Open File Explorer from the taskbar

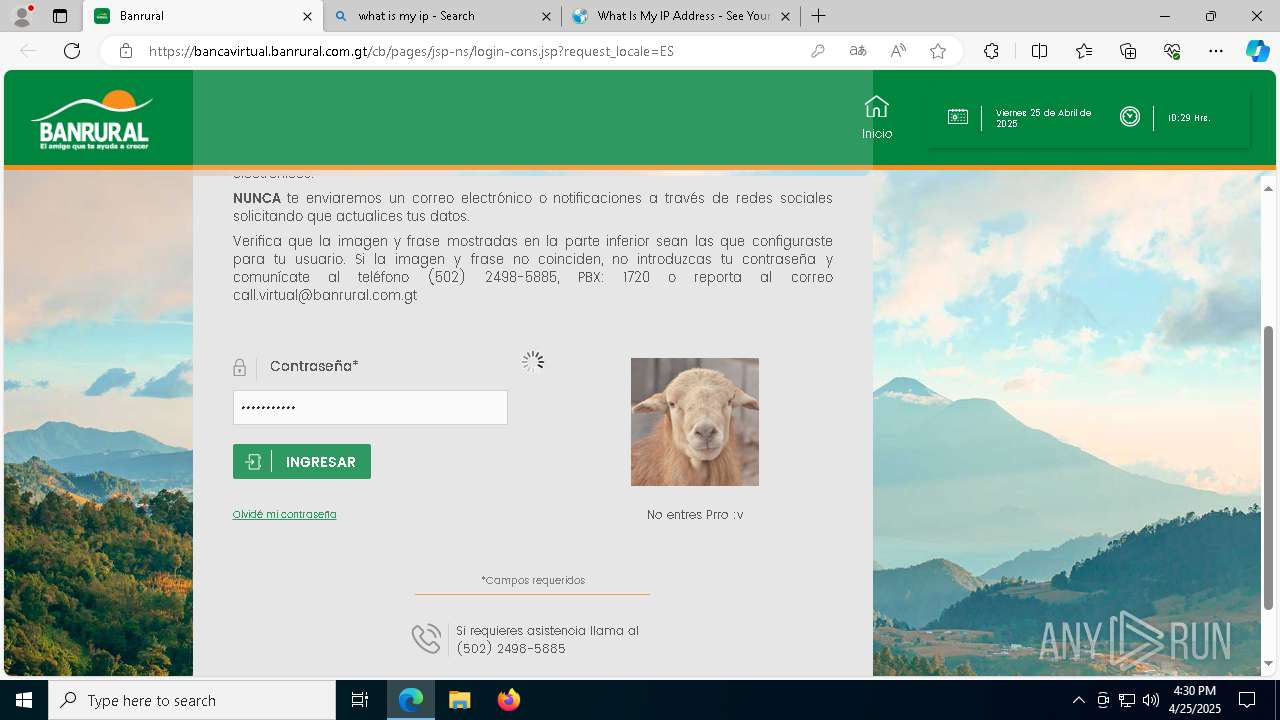(x=459, y=700)
